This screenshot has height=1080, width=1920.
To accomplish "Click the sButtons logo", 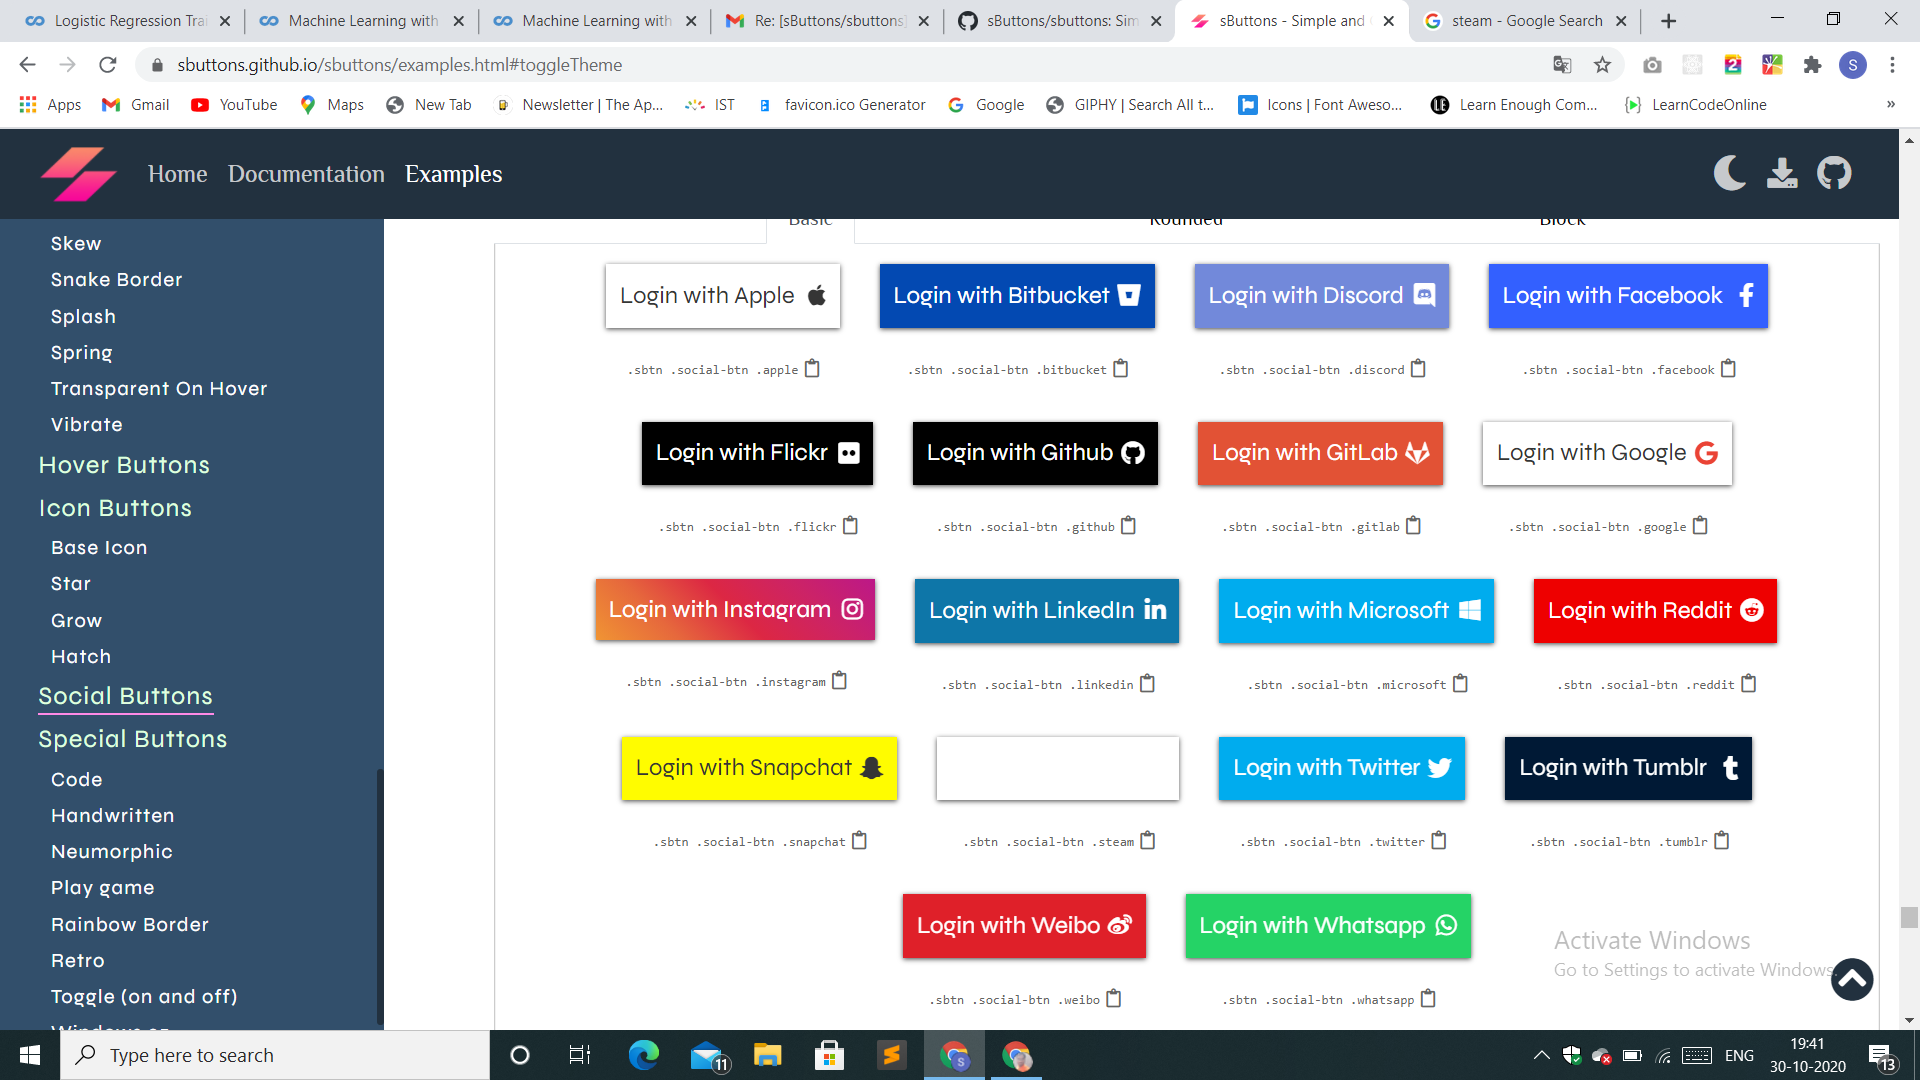I will click(79, 173).
